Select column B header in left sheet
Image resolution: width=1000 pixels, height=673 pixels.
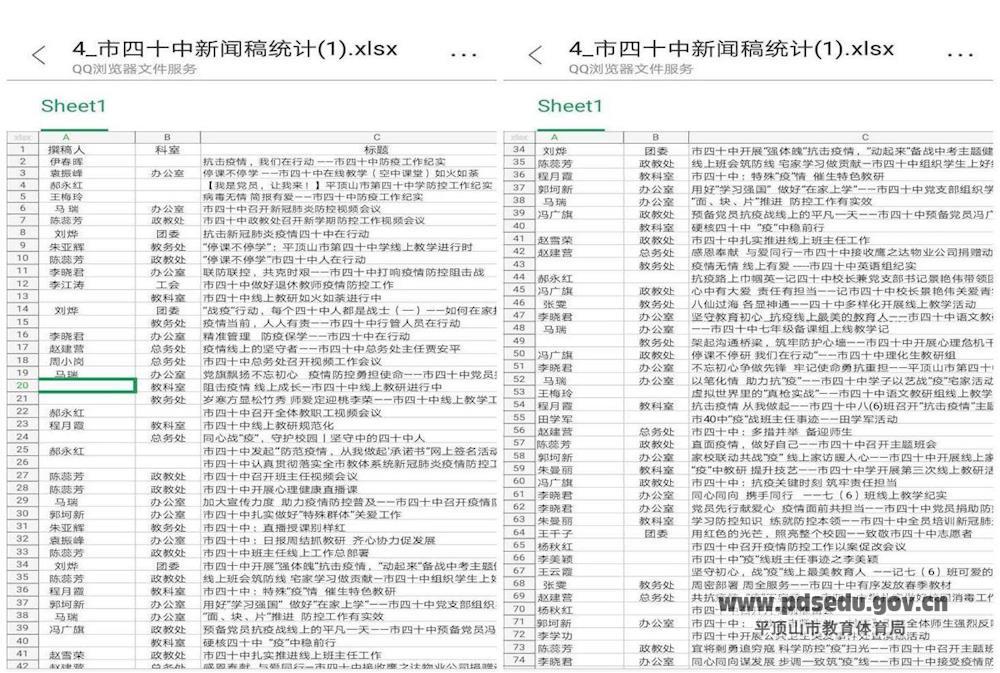[x=166, y=137]
